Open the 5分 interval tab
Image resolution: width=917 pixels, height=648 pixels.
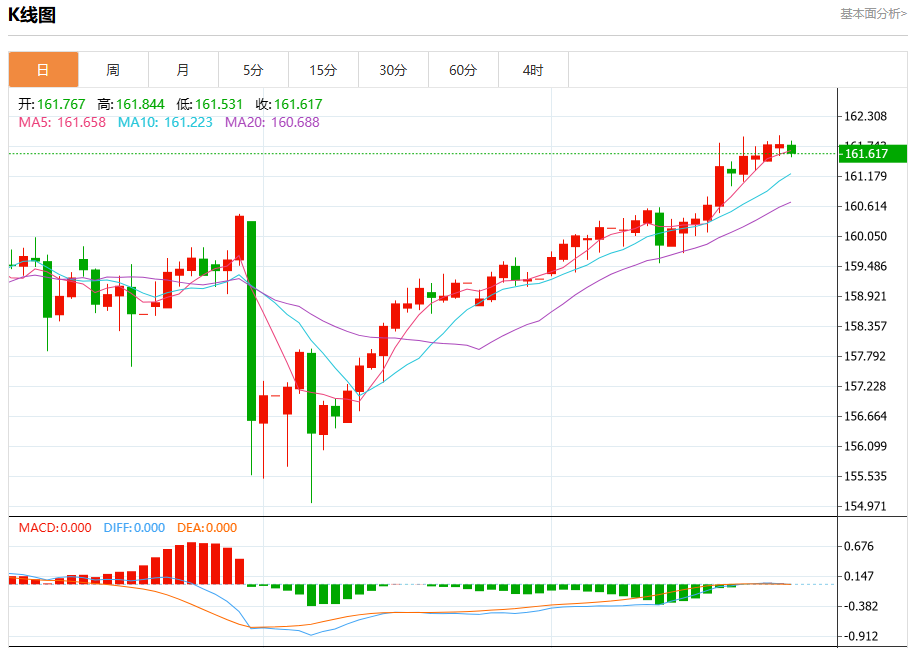[x=253, y=70]
